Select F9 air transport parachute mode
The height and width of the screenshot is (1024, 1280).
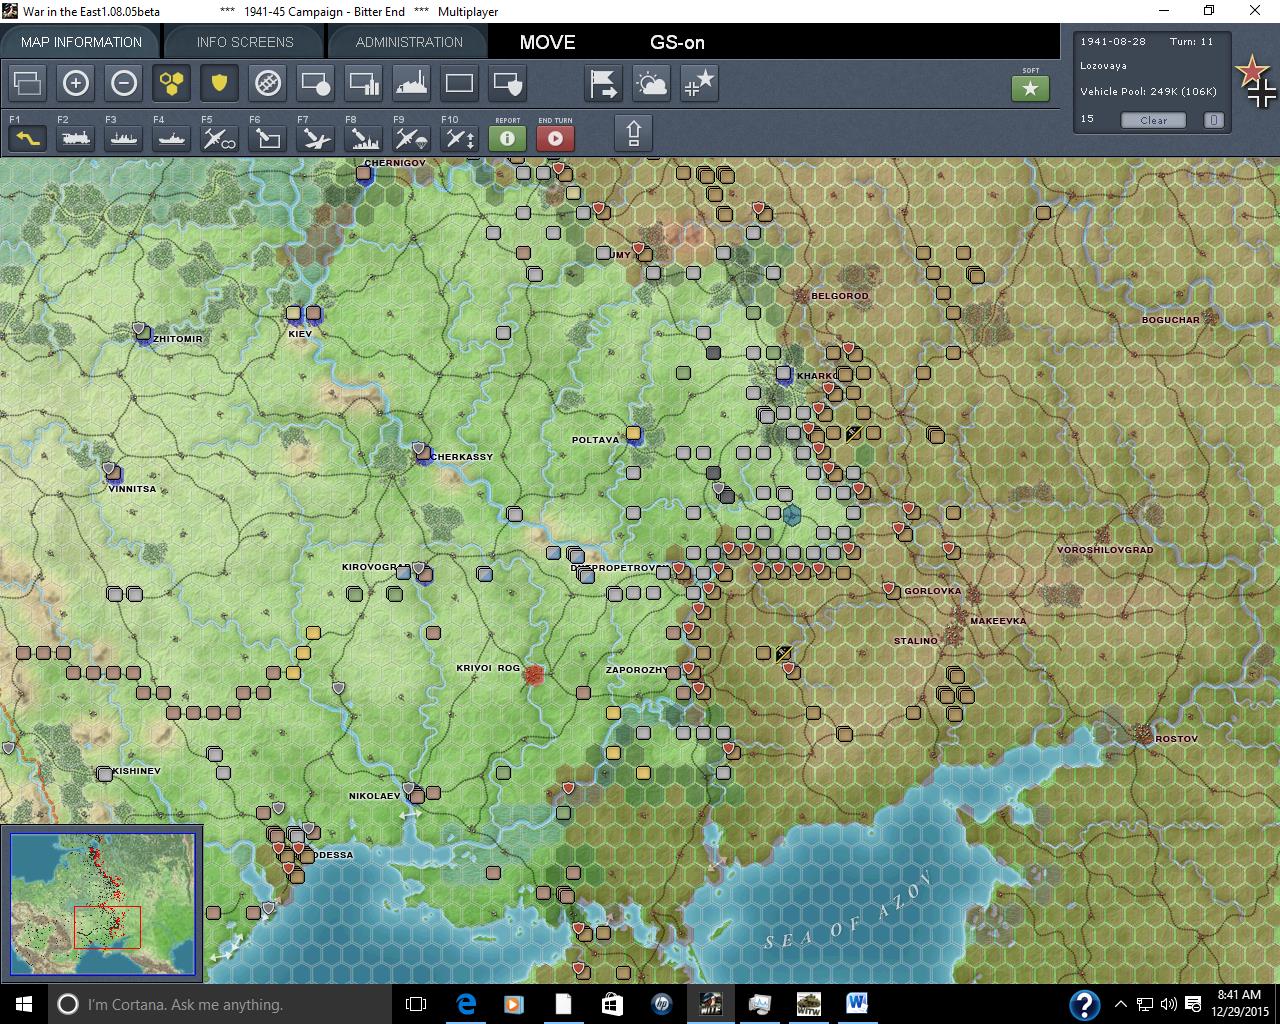coord(412,138)
